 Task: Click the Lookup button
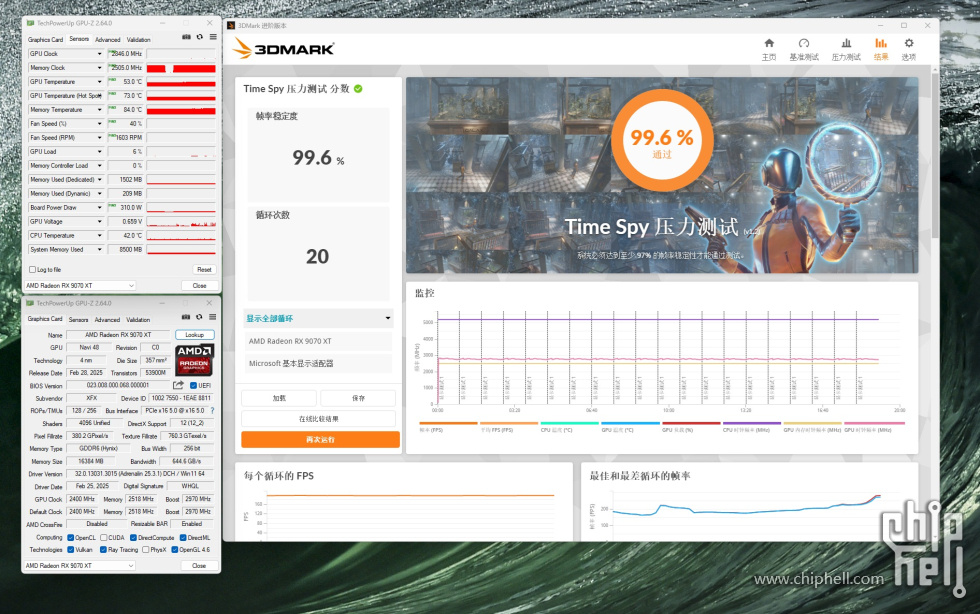pyautogui.click(x=194, y=335)
